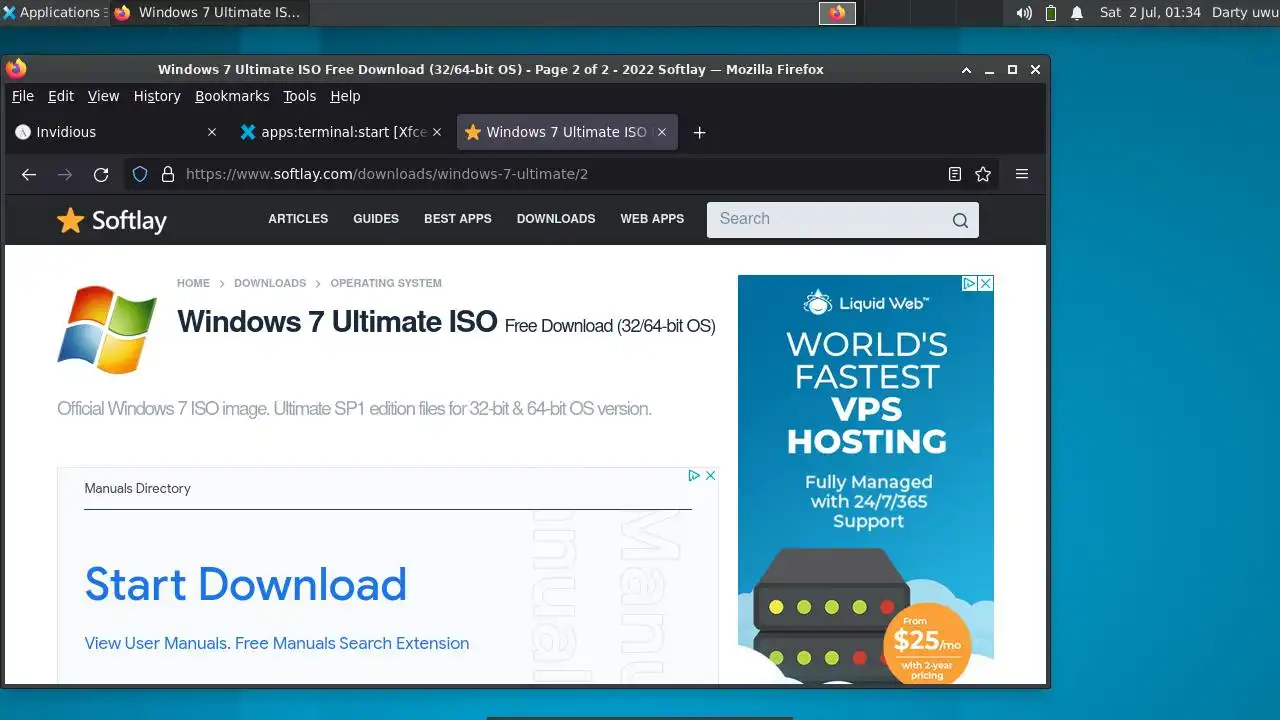Open Firefox hamburger application menu
Screen dimensions: 1280x720
click(x=1022, y=174)
